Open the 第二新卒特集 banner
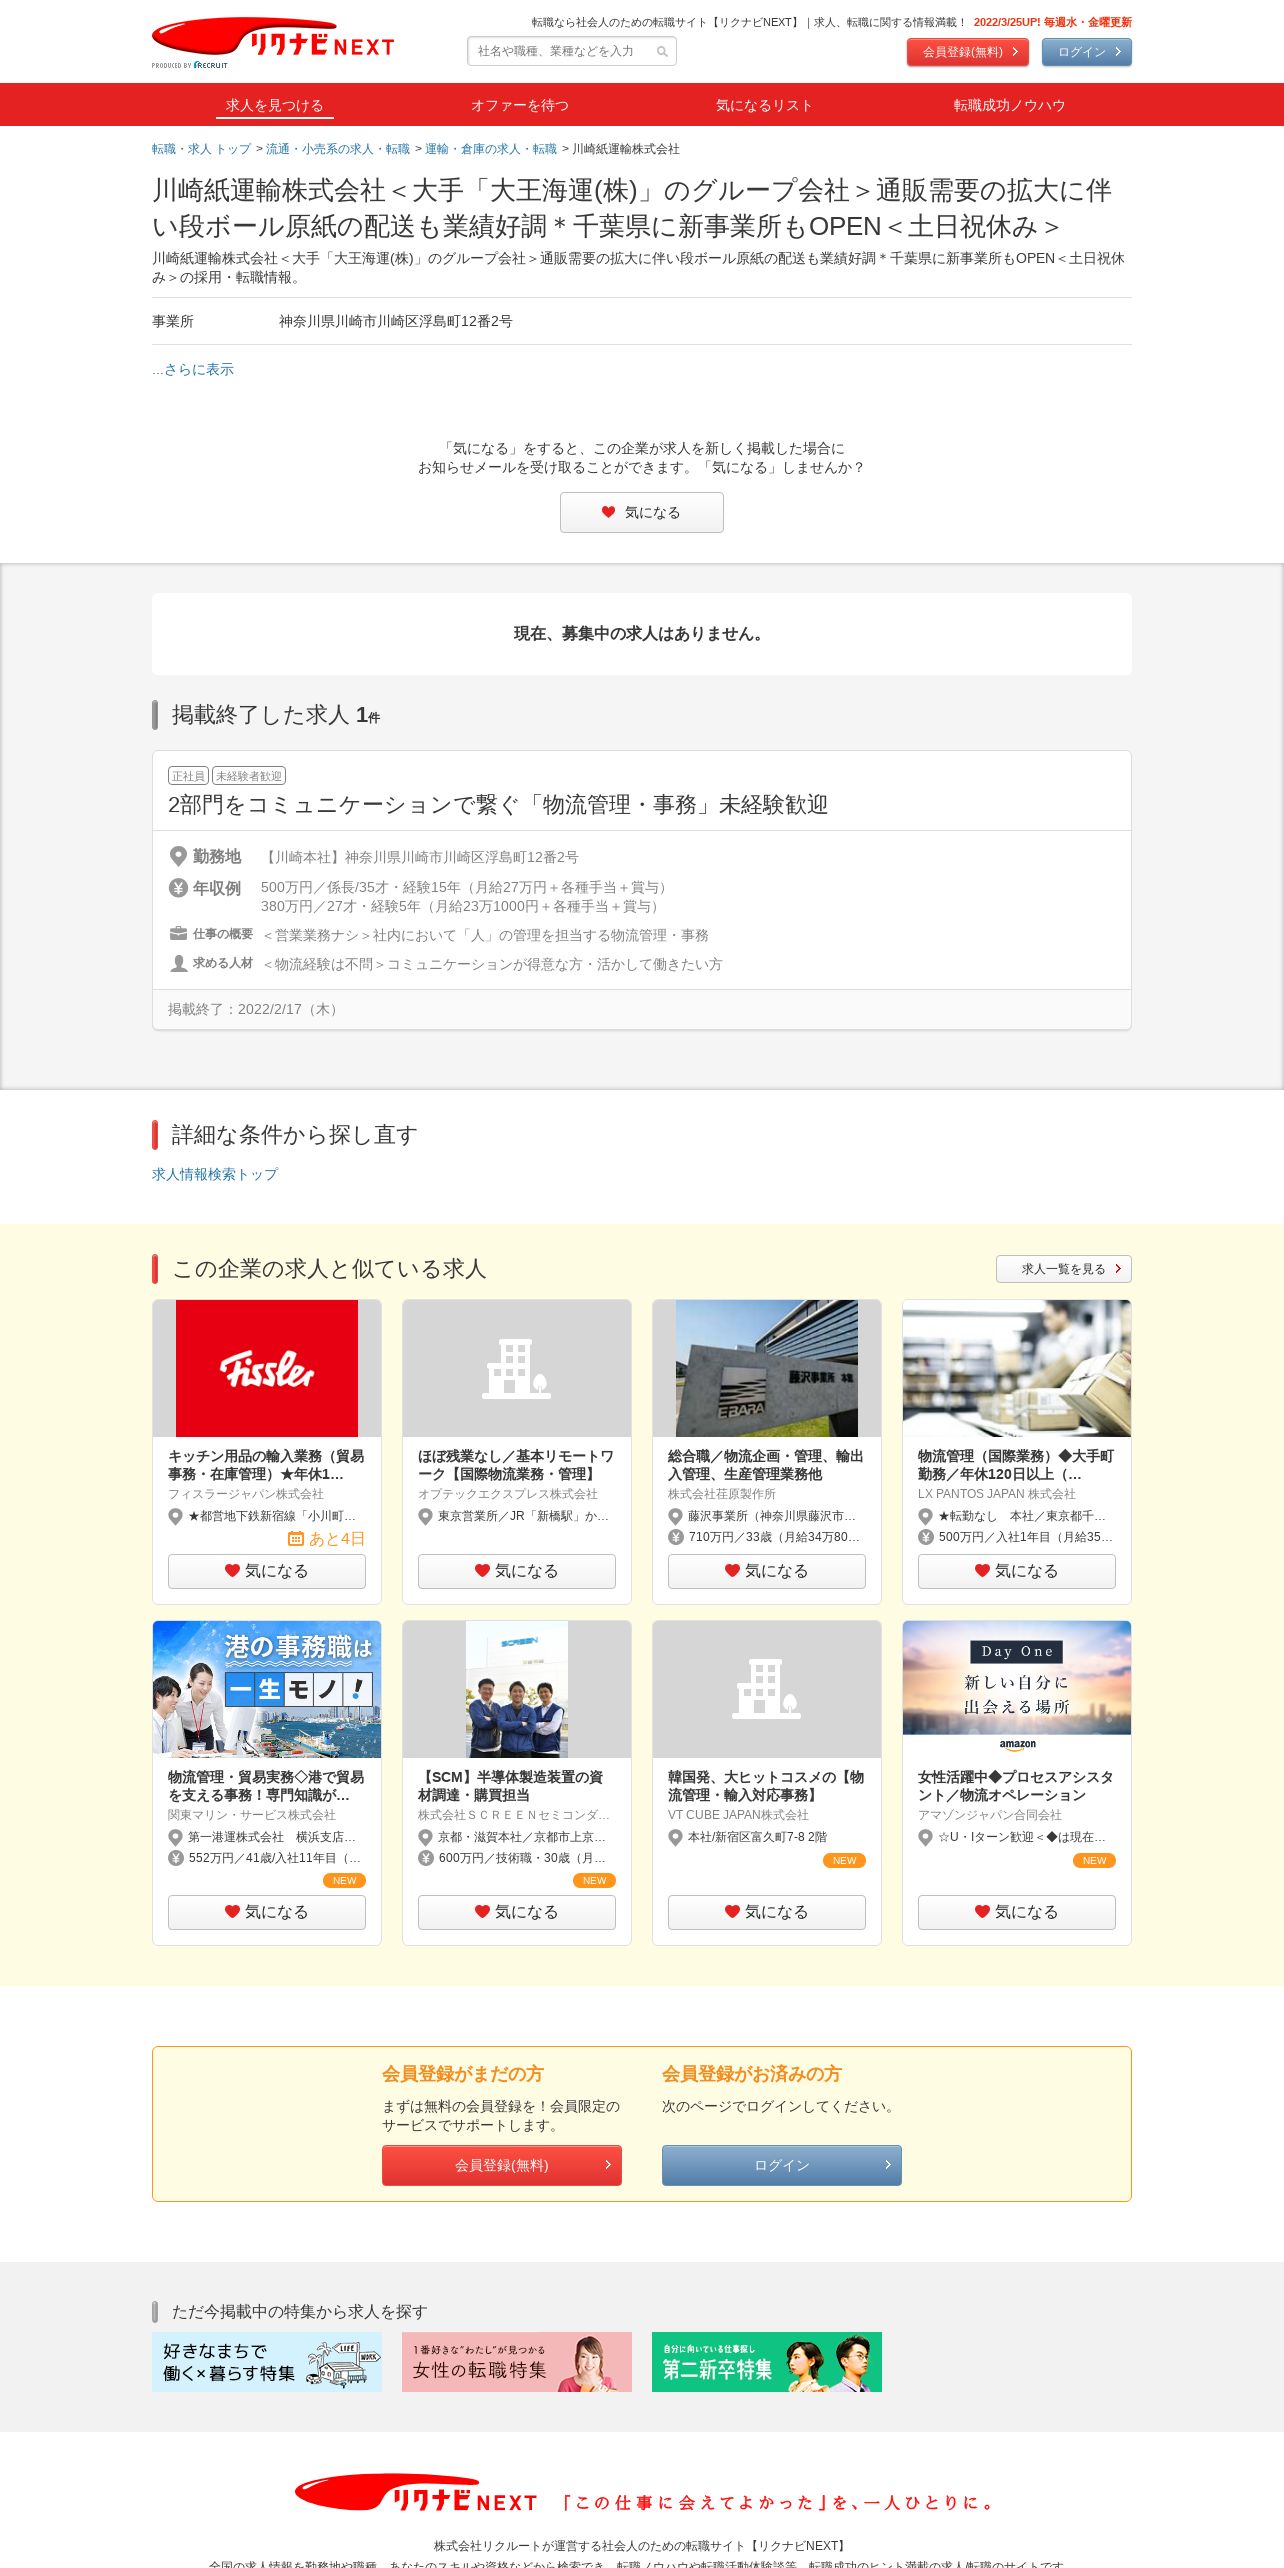This screenshot has width=1284, height=2568. pos(767,2362)
